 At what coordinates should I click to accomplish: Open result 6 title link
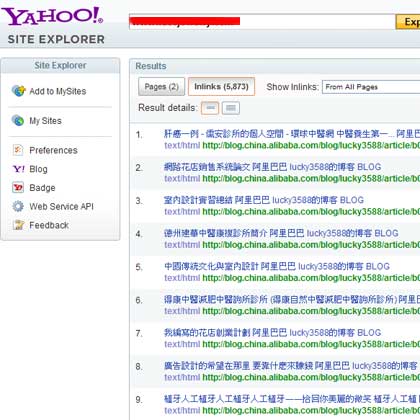point(292,299)
